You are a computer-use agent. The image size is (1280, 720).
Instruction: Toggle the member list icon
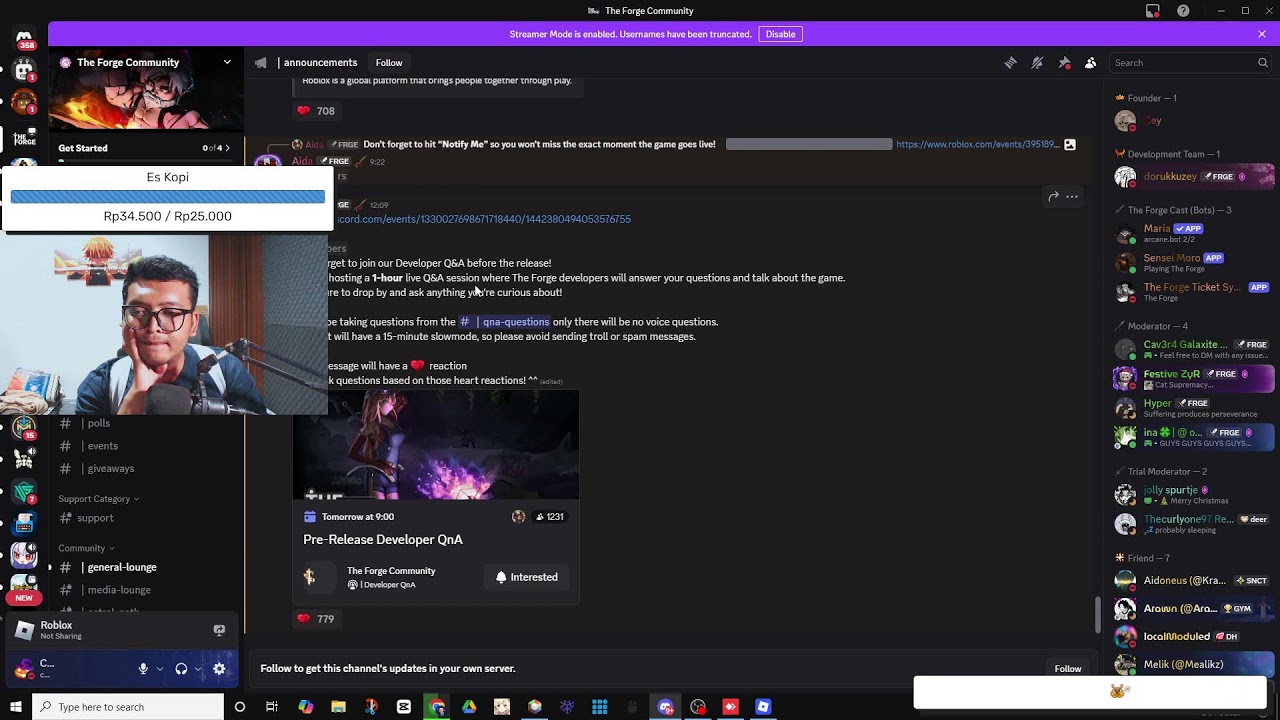click(x=1091, y=62)
